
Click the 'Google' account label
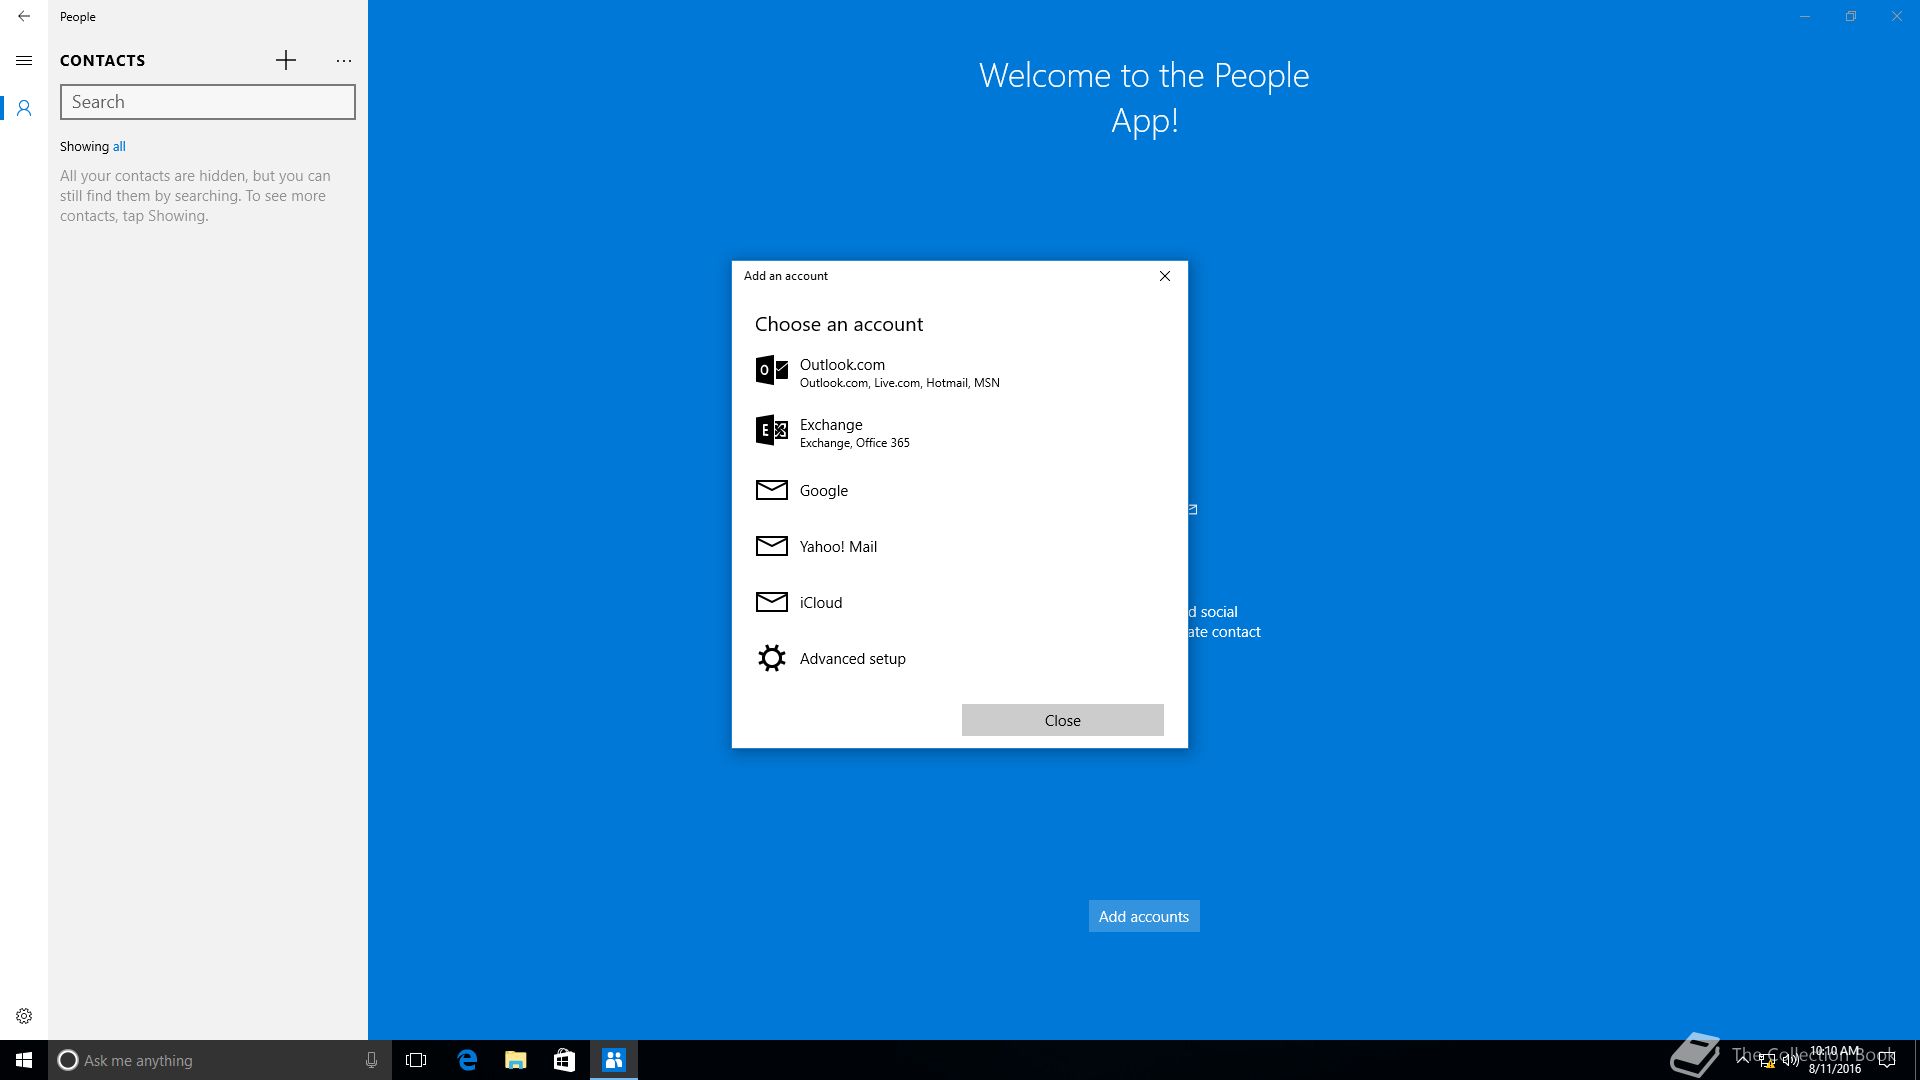[824, 491]
